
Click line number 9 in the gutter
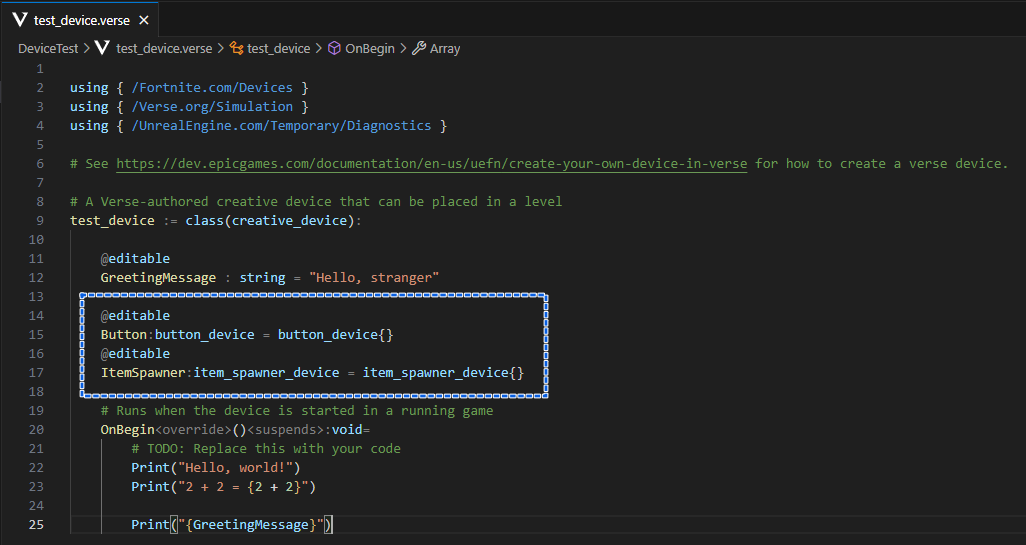pyautogui.click(x=39, y=220)
